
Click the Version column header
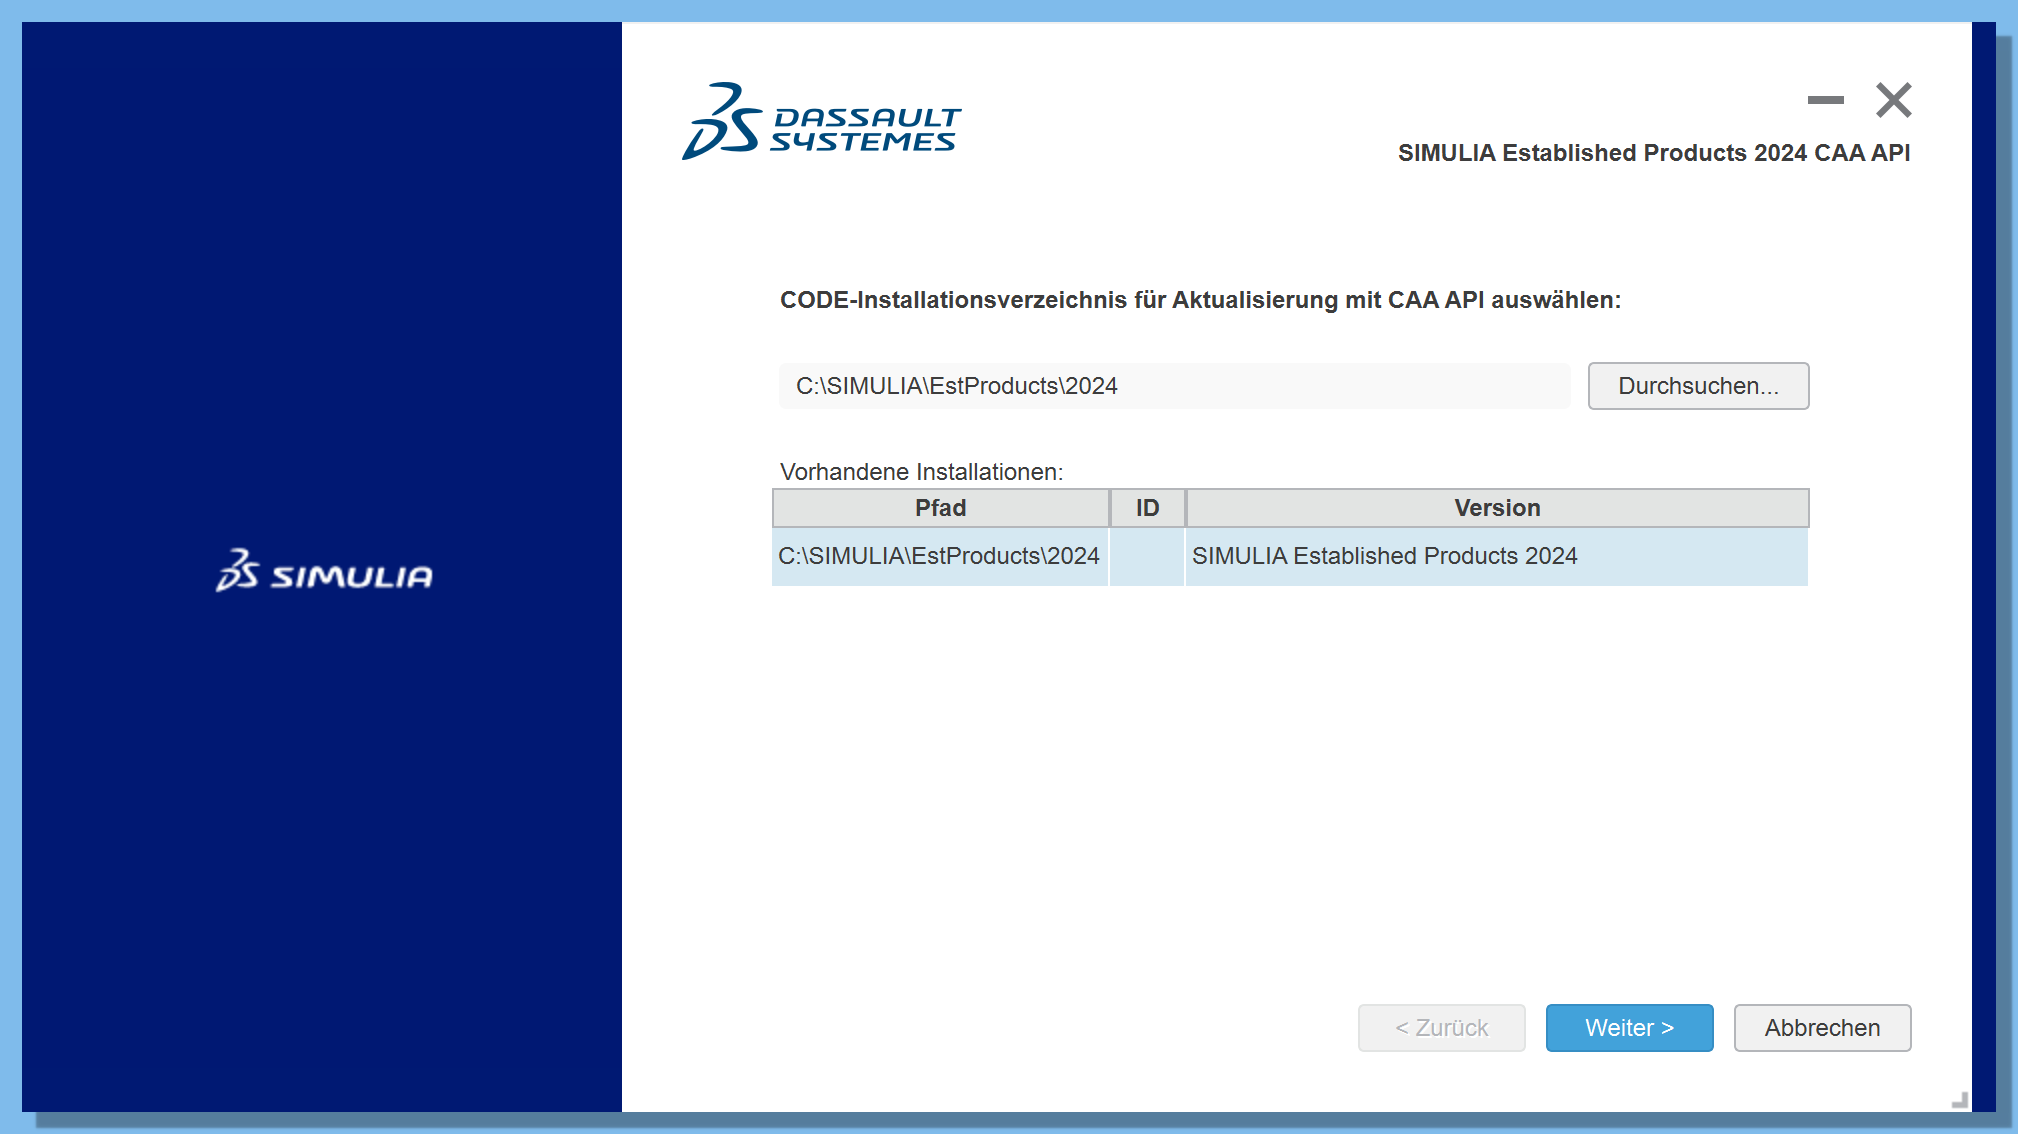[1497, 508]
